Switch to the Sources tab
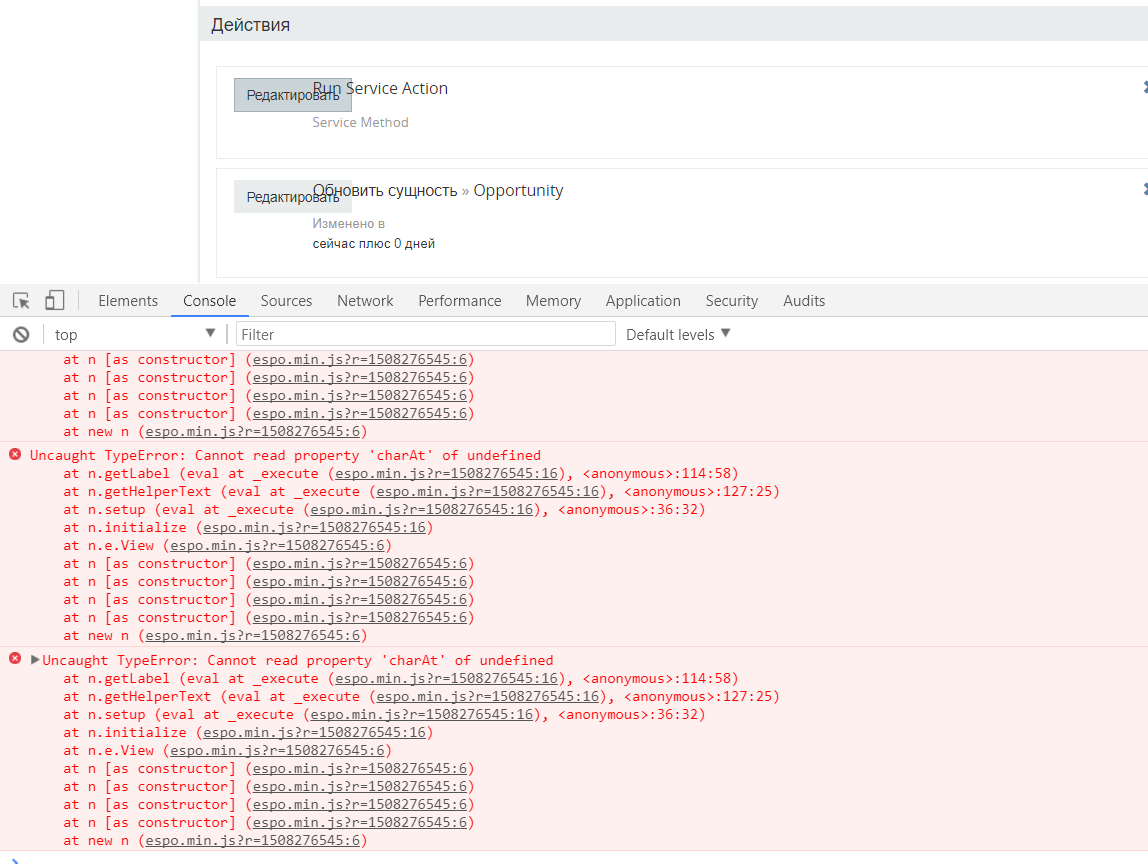This screenshot has width=1148, height=864. point(286,301)
